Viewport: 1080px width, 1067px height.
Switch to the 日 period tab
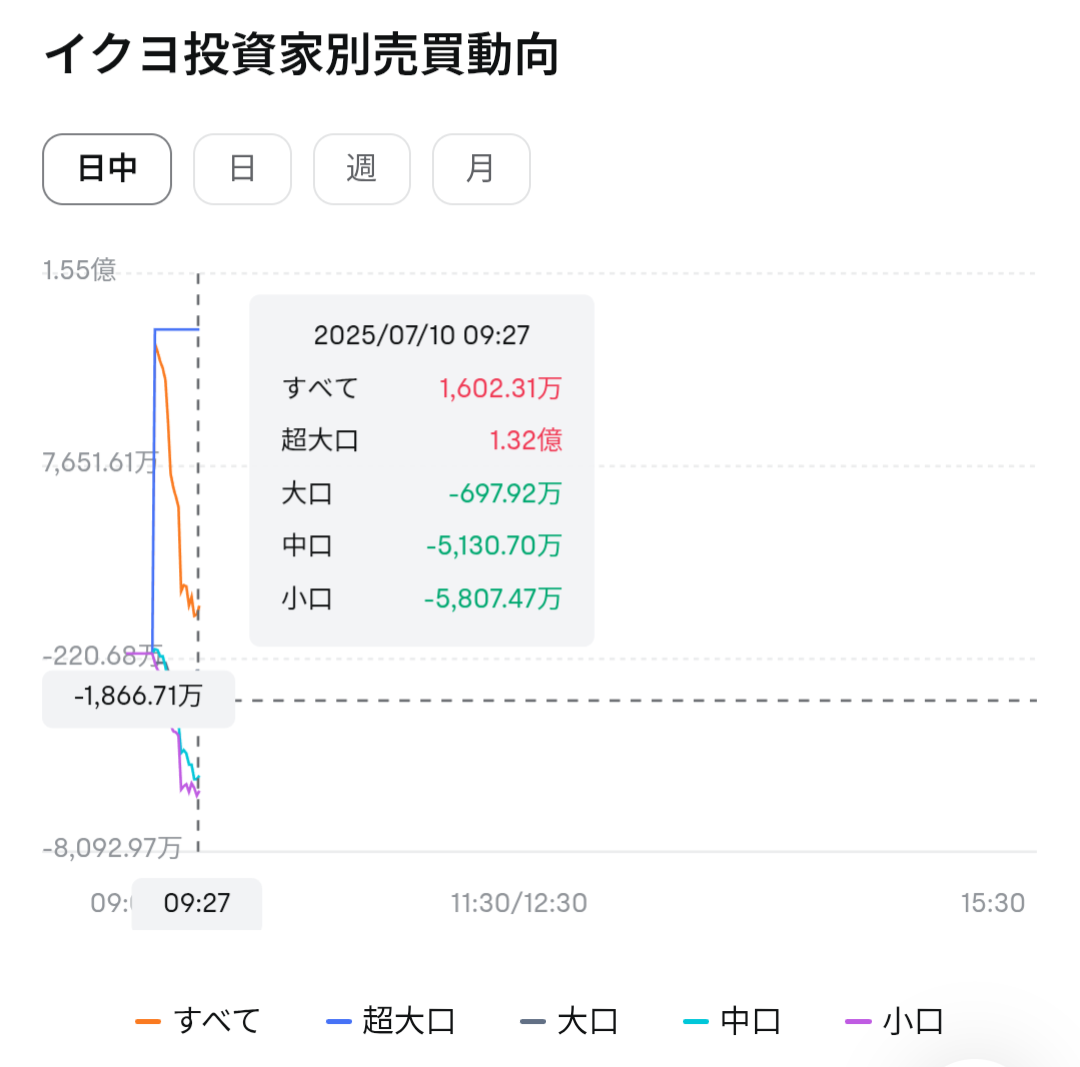click(x=242, y=169)
